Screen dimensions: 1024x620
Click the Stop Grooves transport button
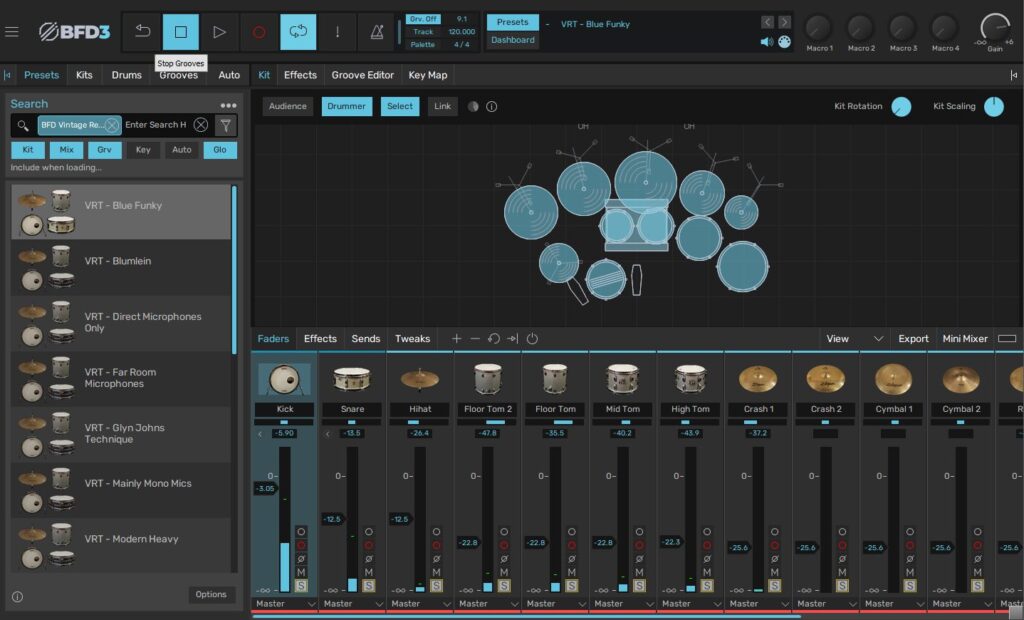click(181, 32)
